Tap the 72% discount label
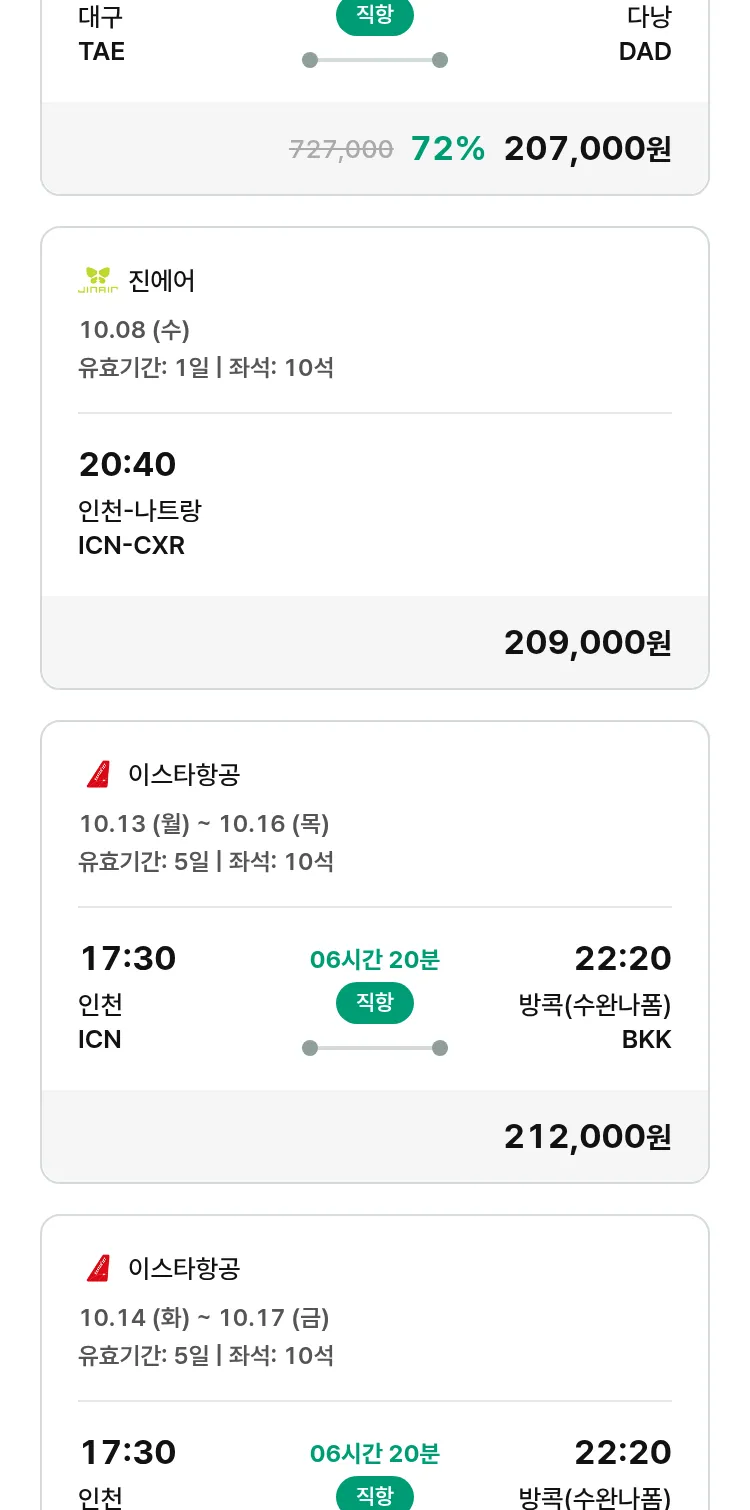This screenshot has width=750, height=1510. pos(448,149)
